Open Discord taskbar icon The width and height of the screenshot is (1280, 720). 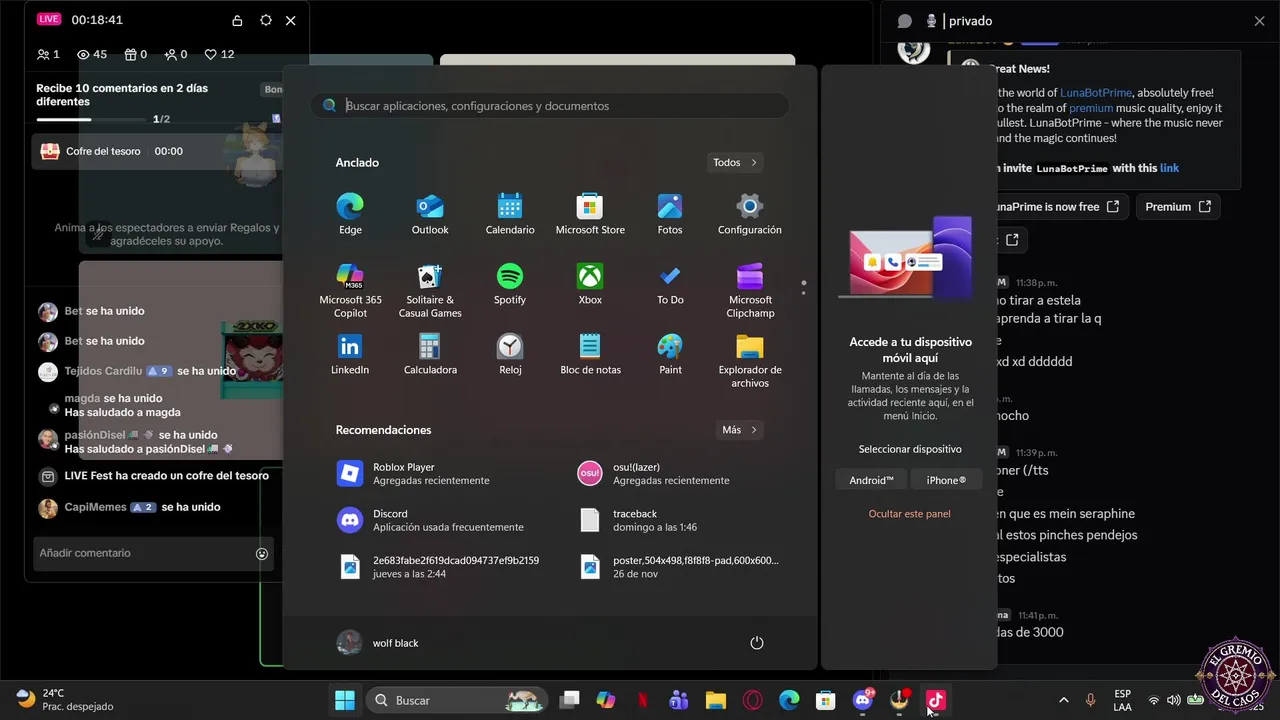[863, 700]
